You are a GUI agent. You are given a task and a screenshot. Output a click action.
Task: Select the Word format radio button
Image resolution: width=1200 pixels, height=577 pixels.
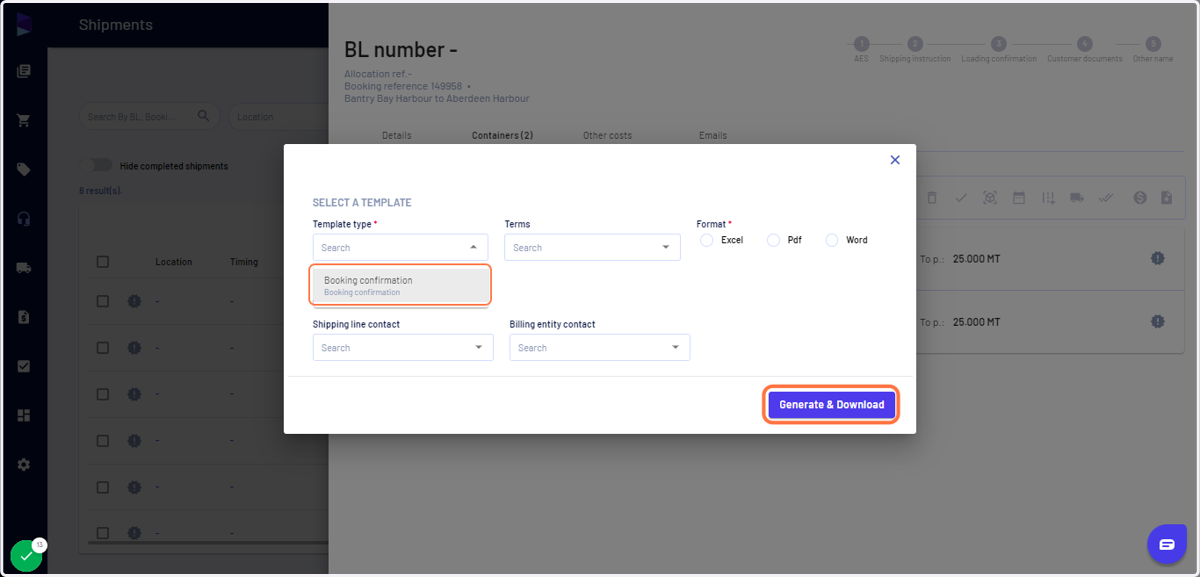832,240
